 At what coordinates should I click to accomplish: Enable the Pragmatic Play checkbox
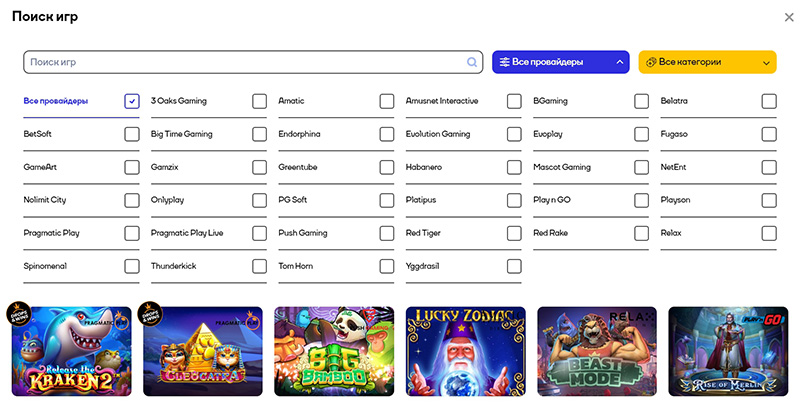pos(132,233)
